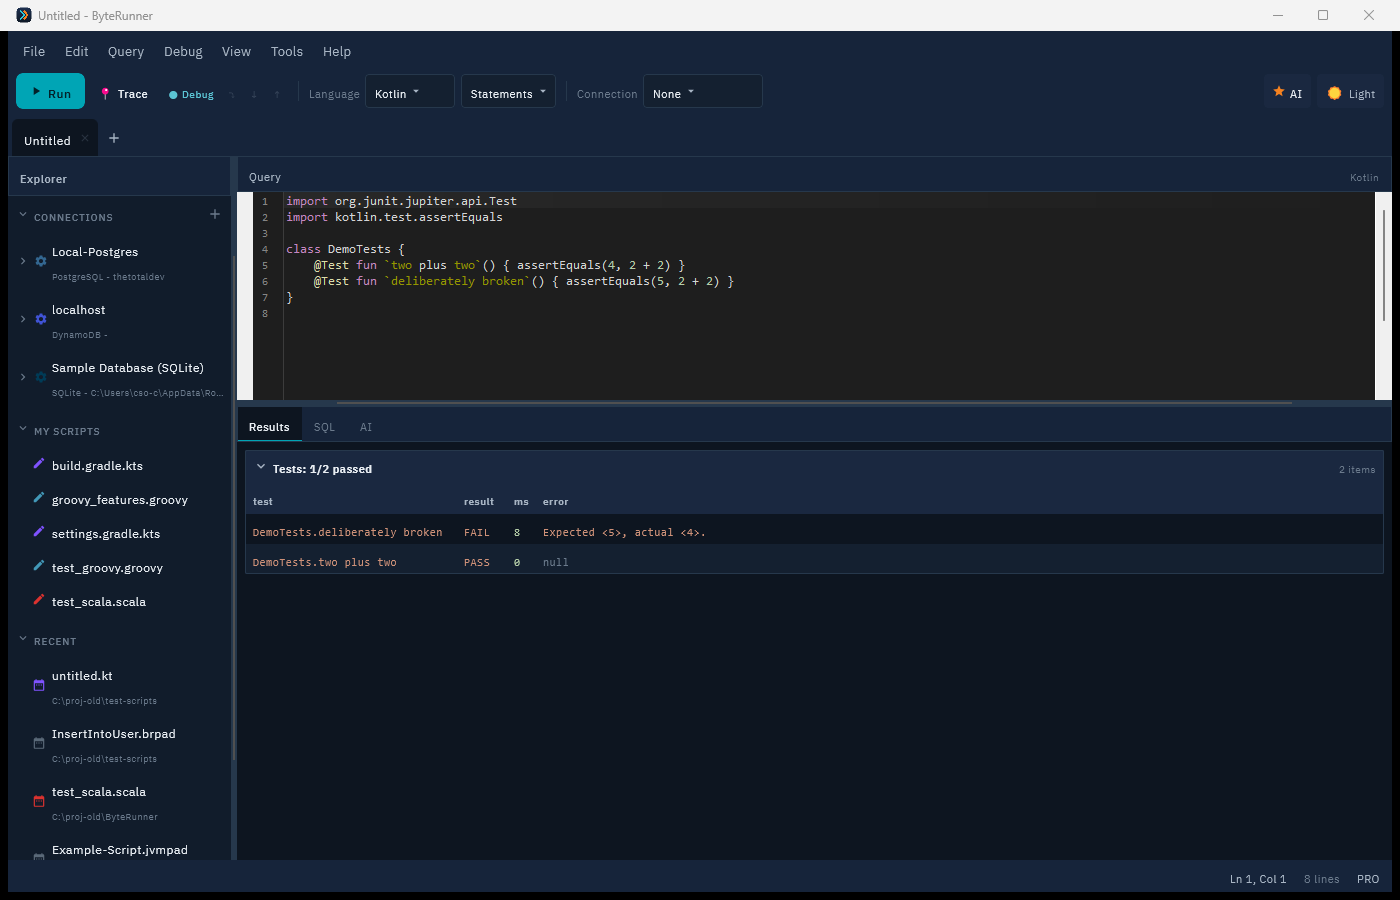Open settings.gradle.kts script
This screenshot has width=1400, height=900.
click(x=106, y=534)
